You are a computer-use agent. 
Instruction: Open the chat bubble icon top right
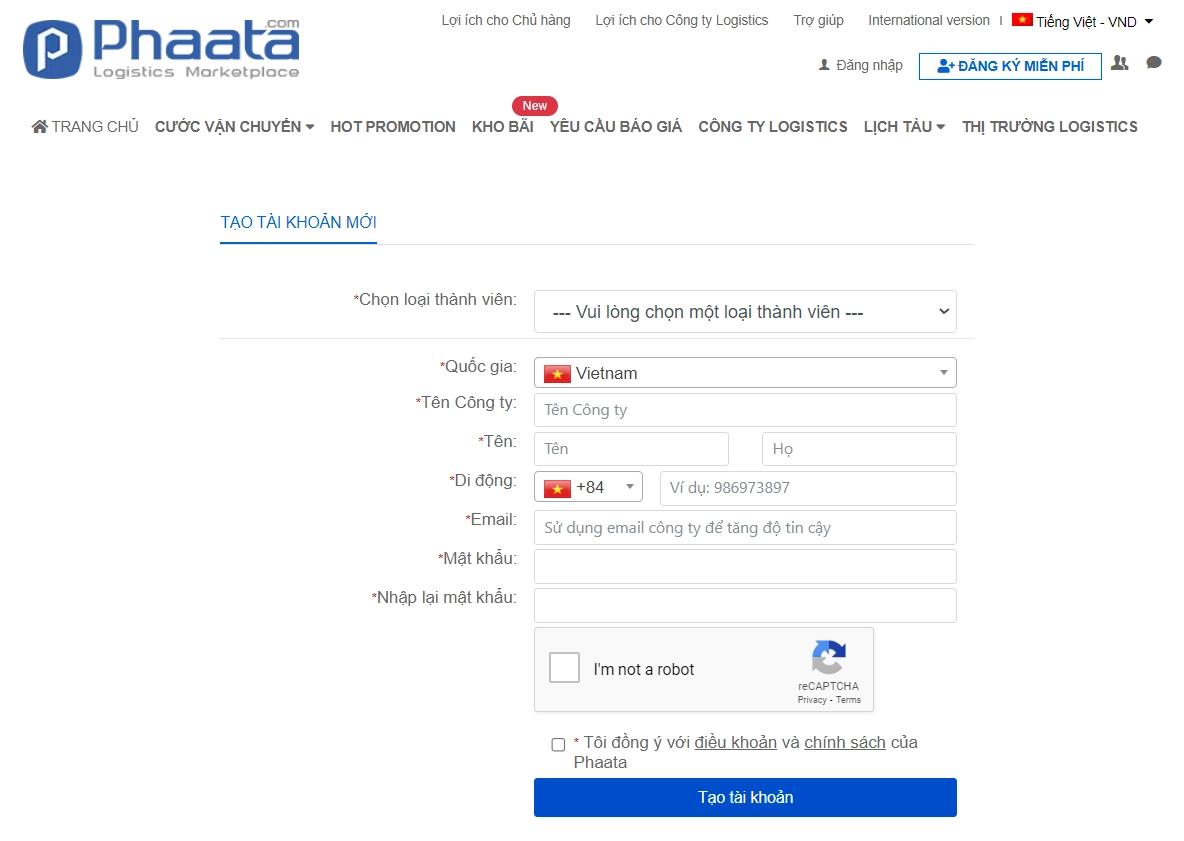click(x=1153, y=63)
